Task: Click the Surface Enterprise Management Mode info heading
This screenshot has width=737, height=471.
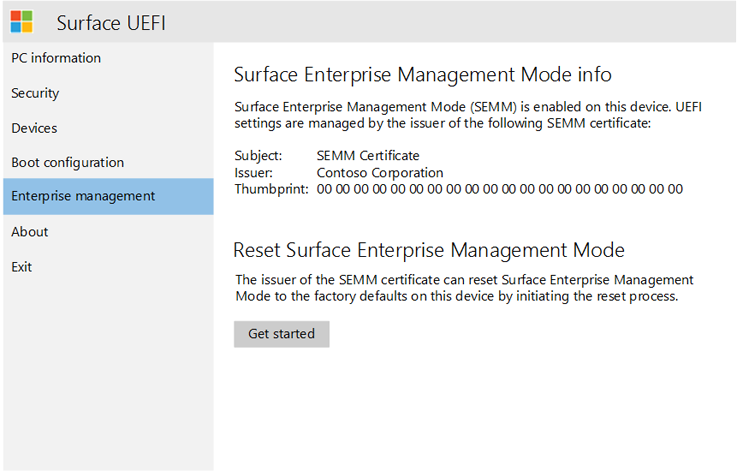Action: (422, 75)
